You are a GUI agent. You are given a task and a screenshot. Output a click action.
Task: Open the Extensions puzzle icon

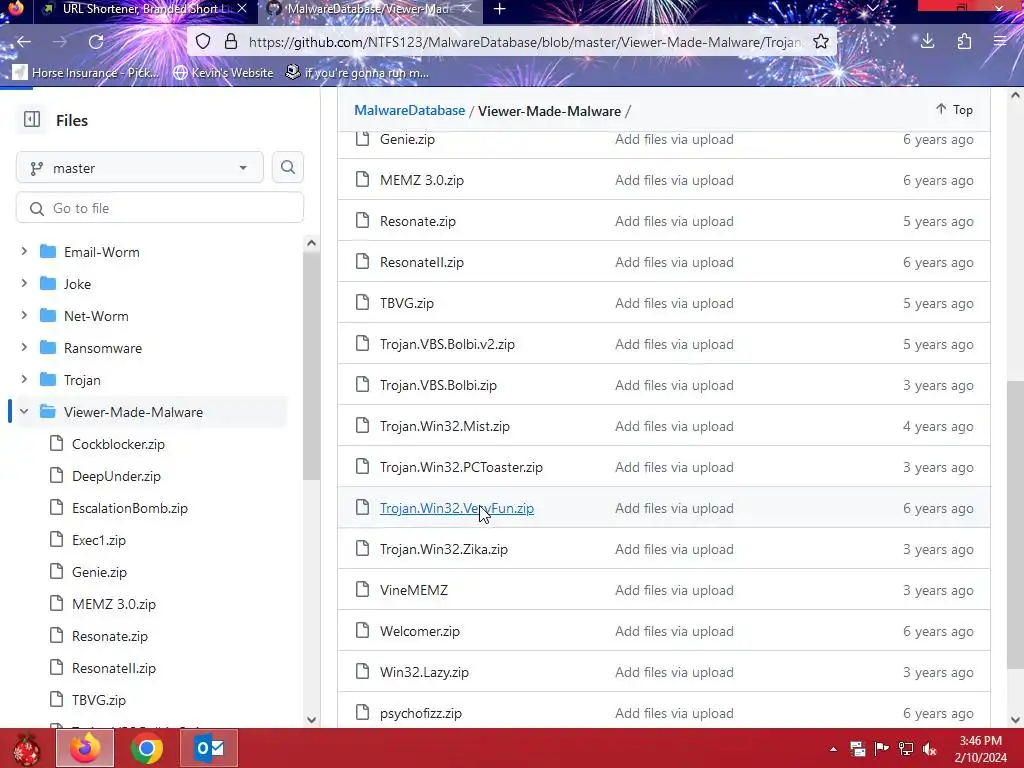(964, 42)
